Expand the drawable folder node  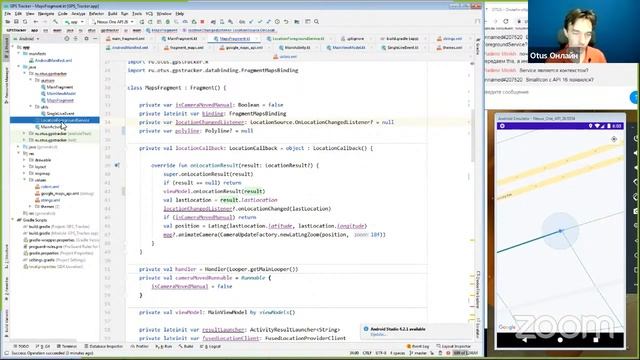24,160
